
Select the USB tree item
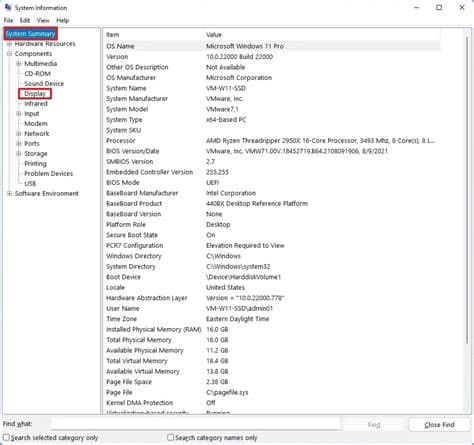pos(30,184)
